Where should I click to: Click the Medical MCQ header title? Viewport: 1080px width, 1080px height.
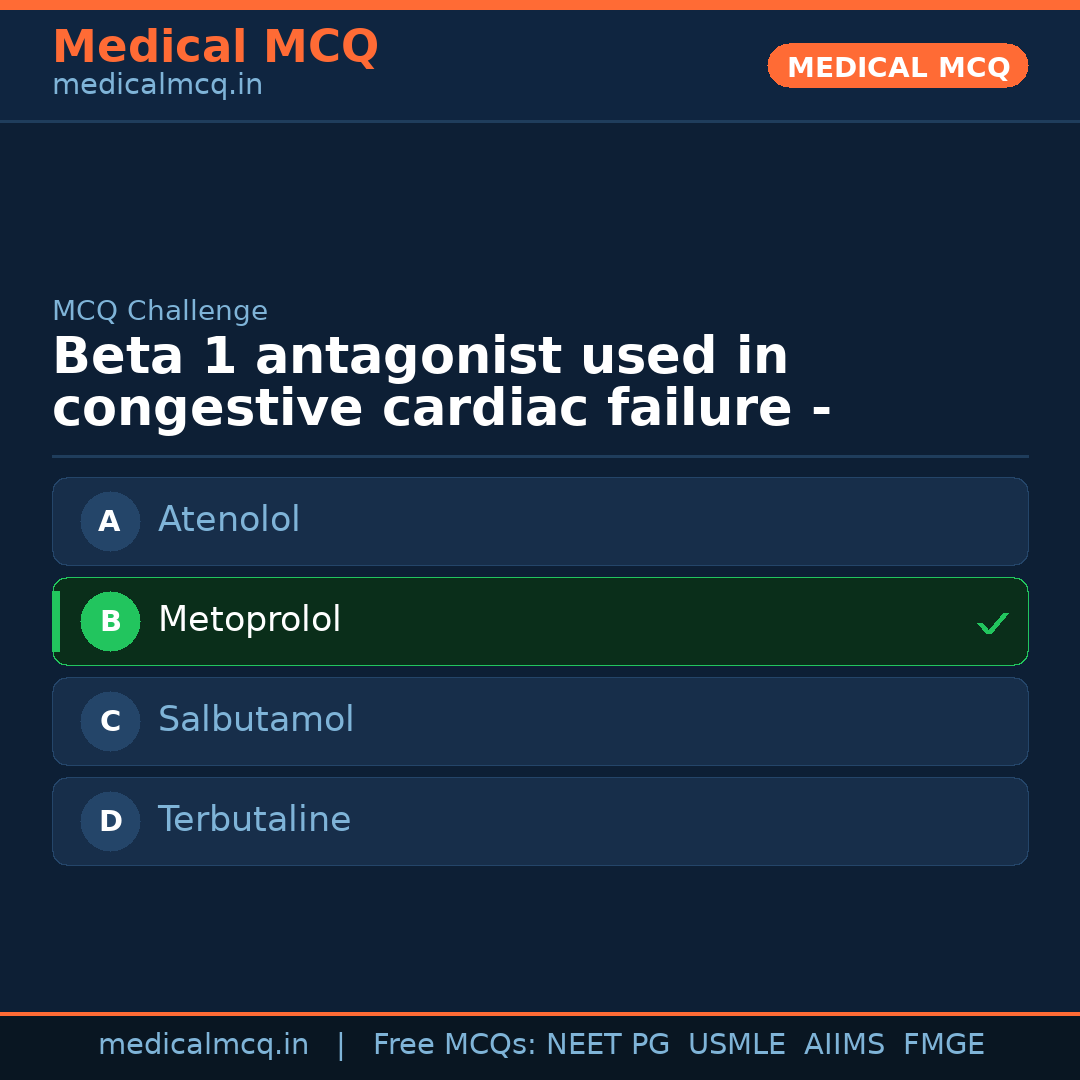(215, 46)
